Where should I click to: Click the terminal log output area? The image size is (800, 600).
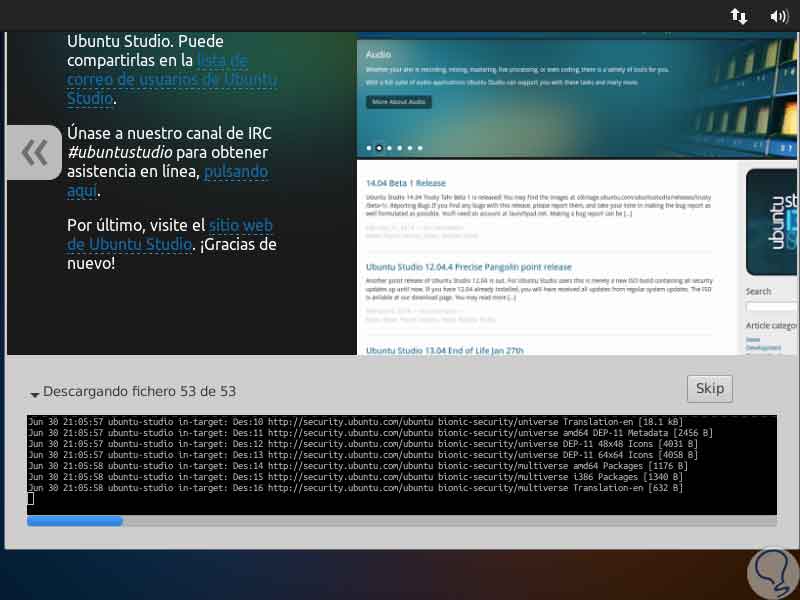tap(402, 465)
